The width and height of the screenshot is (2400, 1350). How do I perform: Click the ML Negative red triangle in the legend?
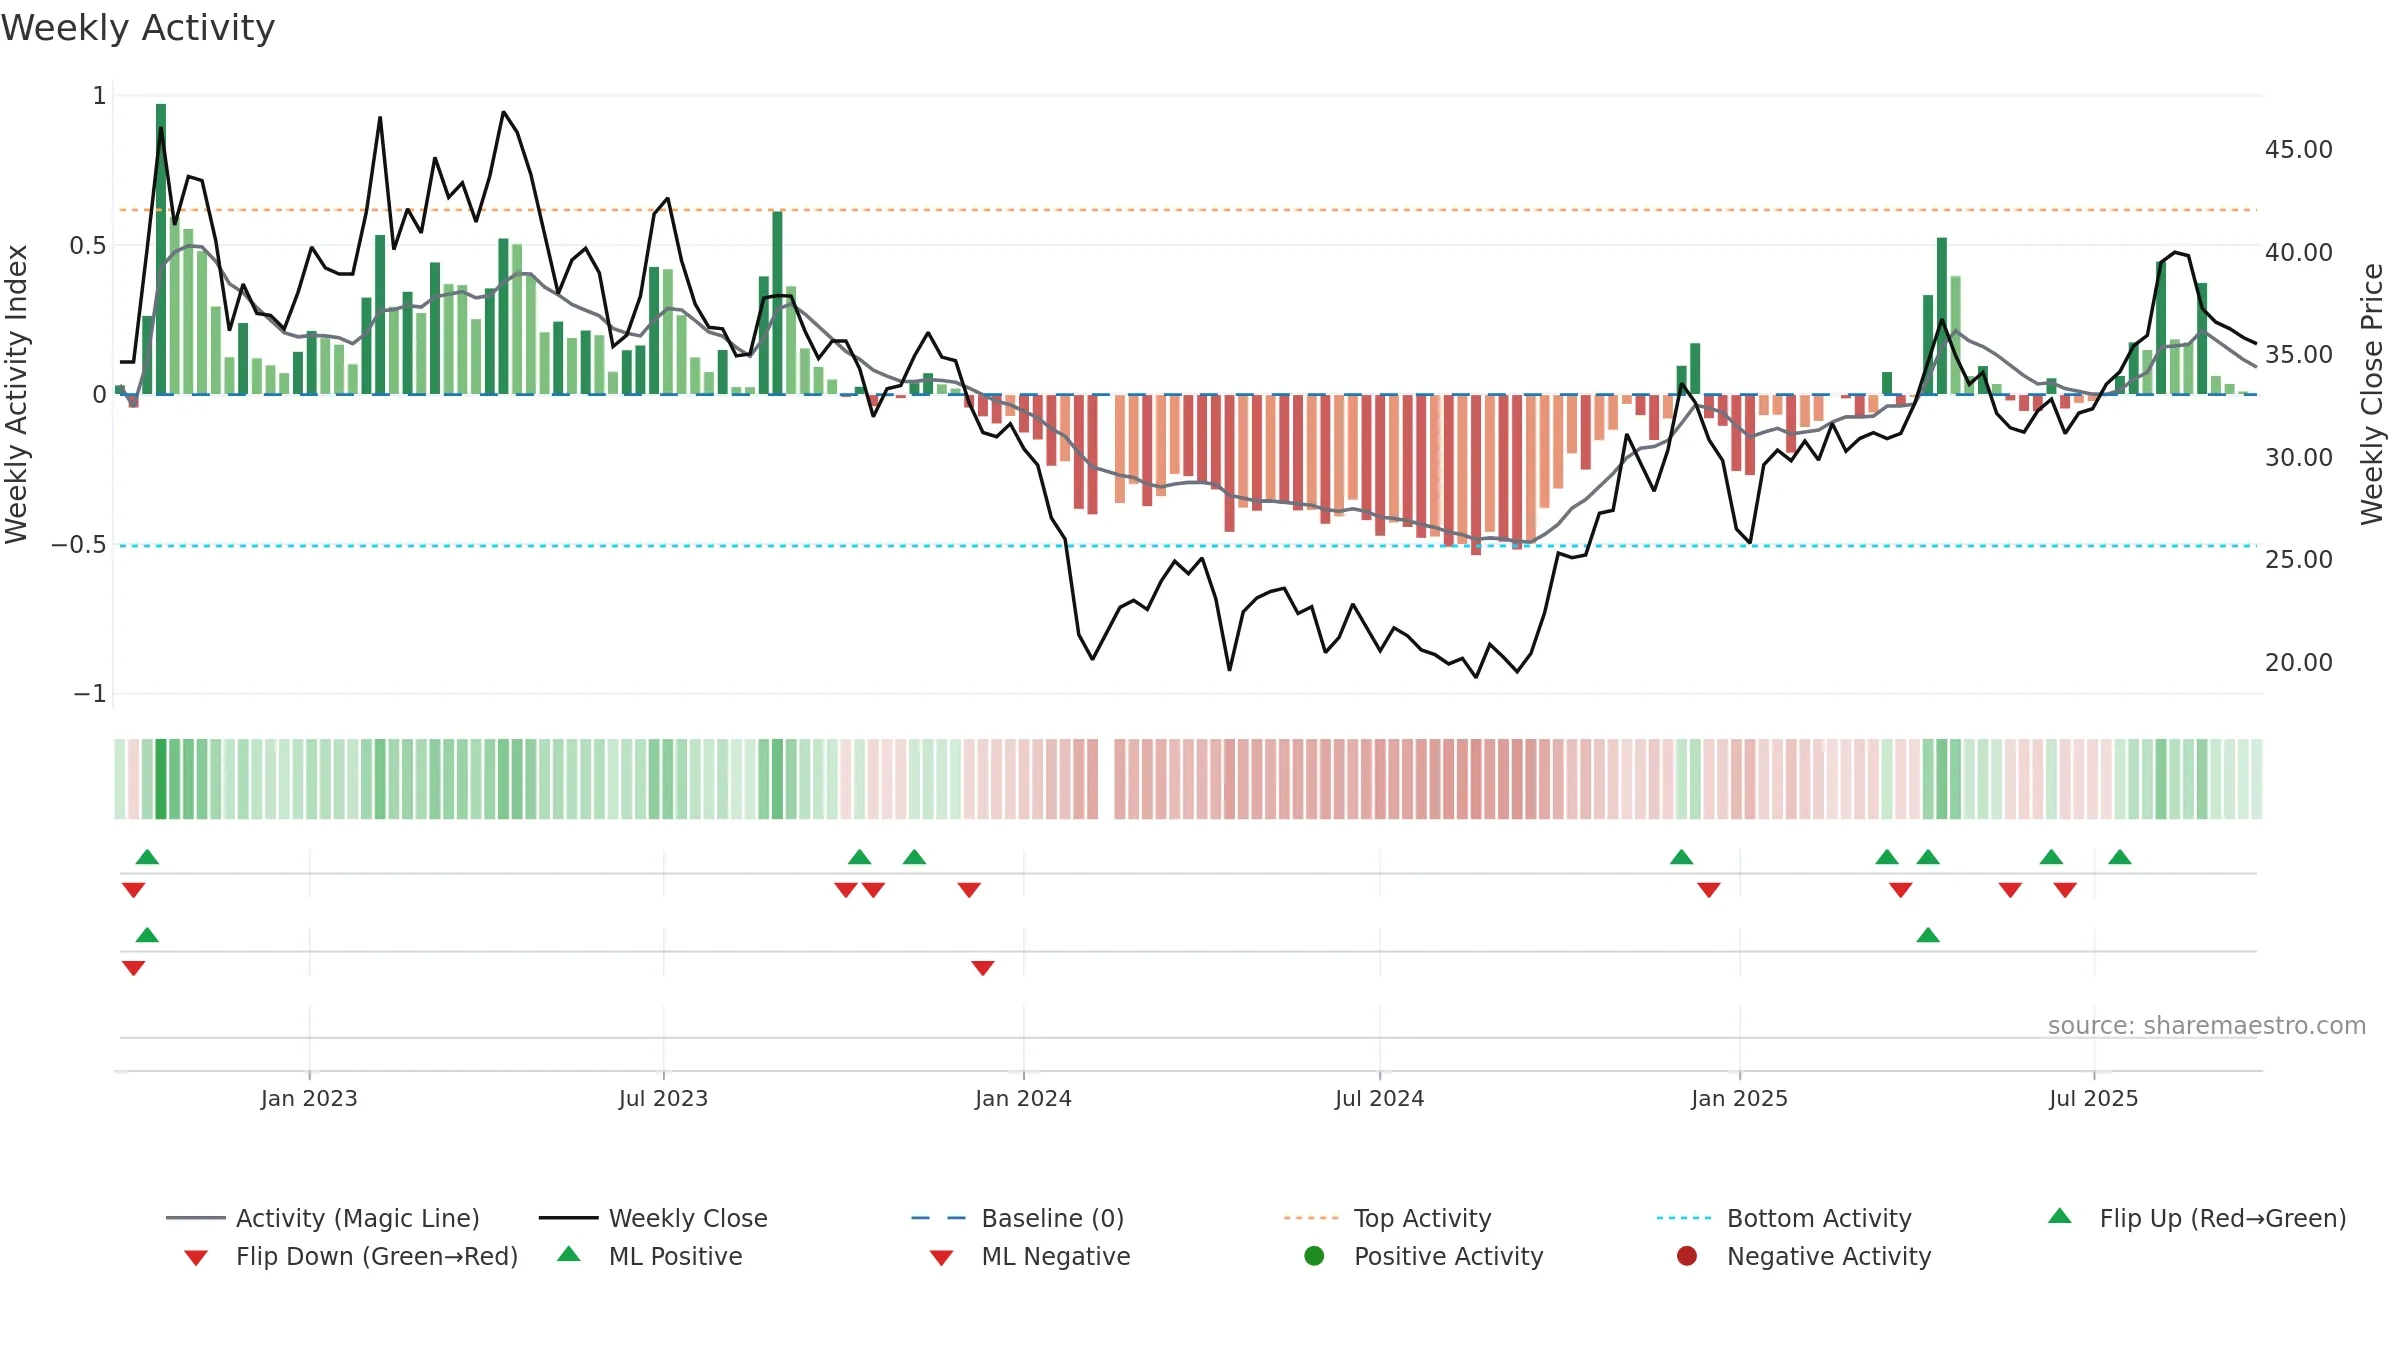[x=942, y=1257]
